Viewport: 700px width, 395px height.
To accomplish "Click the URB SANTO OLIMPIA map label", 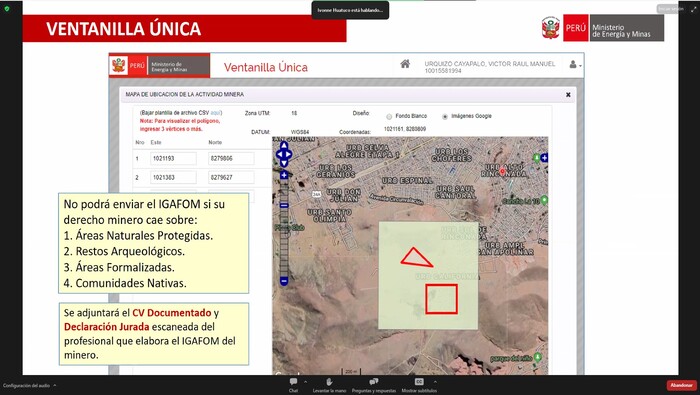I will pos(329,216).
